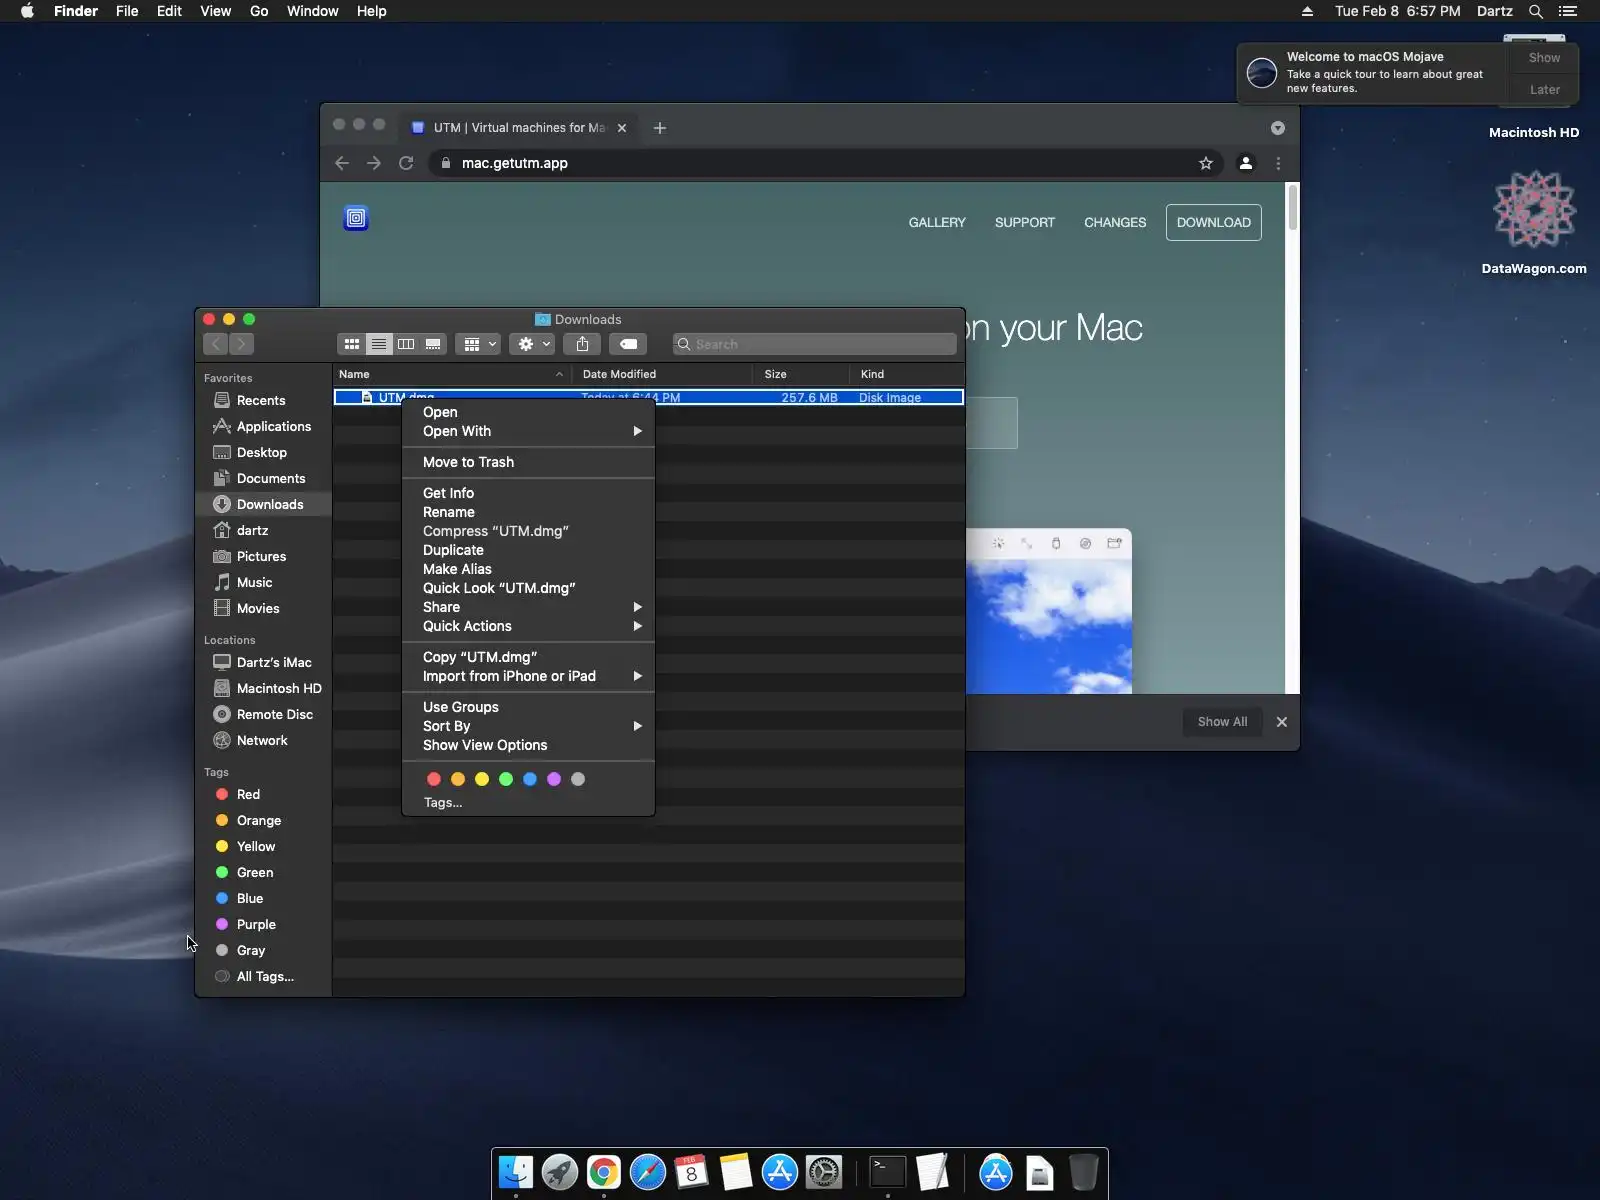
Task: Switch Finder to column view
Action: (406, 344)
